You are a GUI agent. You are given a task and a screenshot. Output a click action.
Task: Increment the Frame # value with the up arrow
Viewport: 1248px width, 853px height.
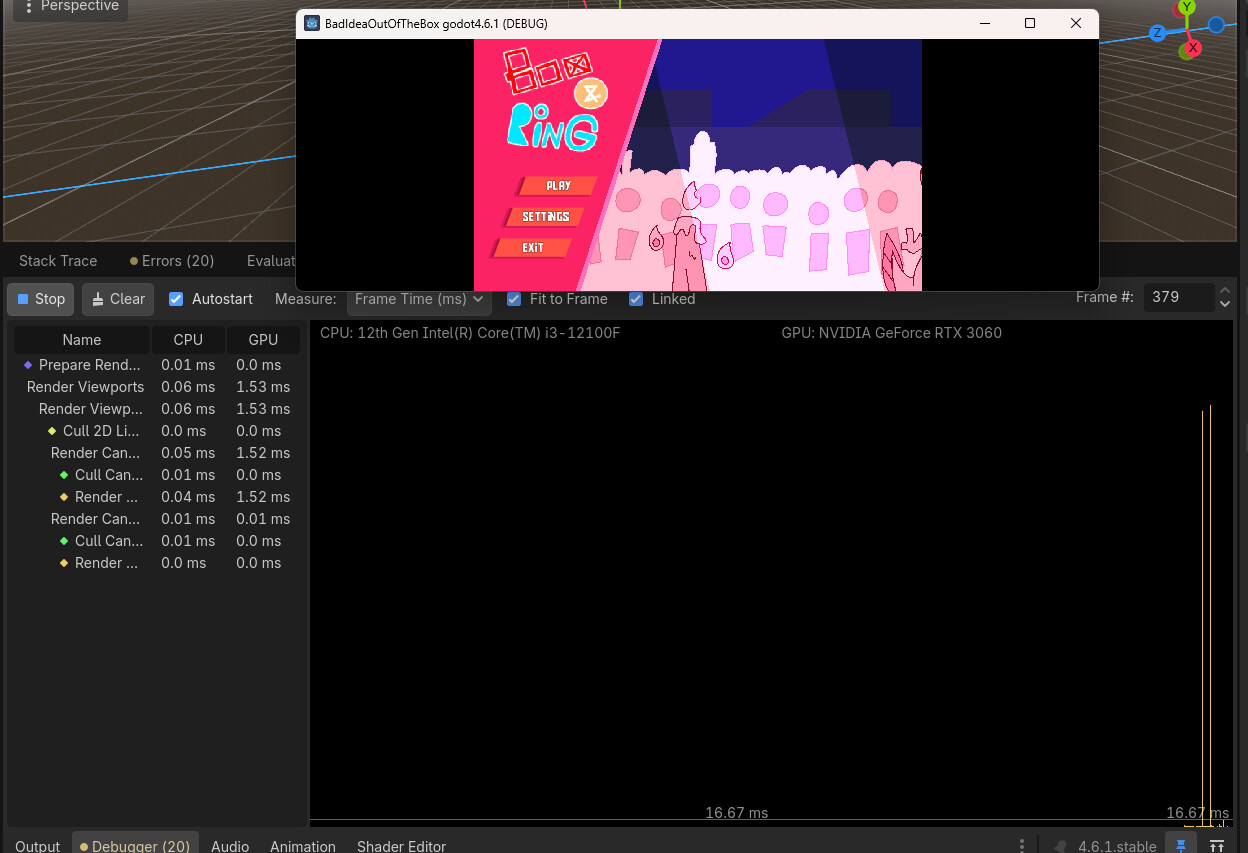tap(1225, 291)
